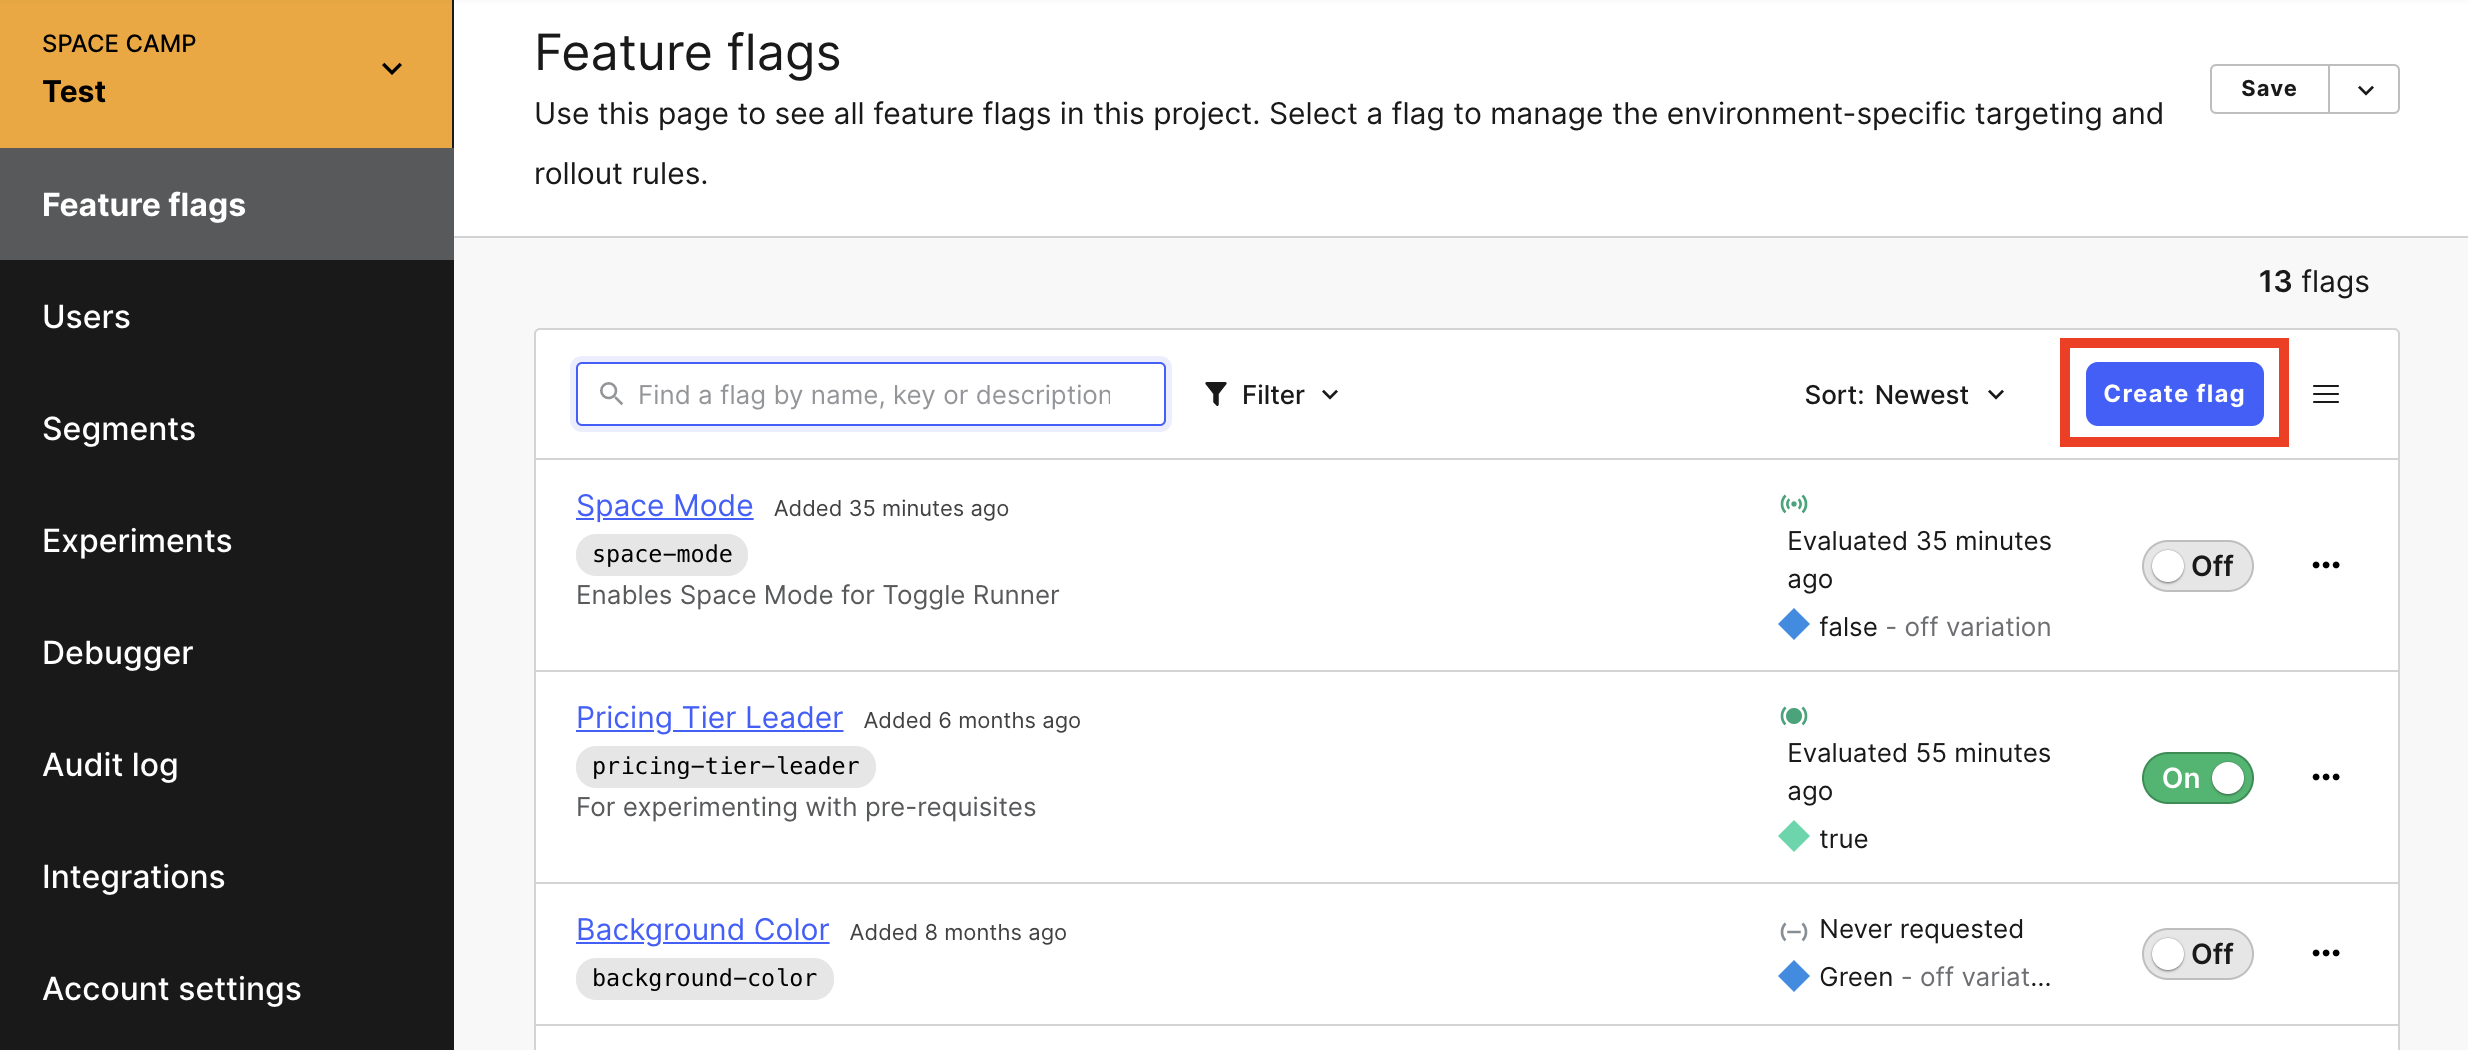Click 'Enables Space Mode for Toggle Runner' description

click(x=817, y=595)
